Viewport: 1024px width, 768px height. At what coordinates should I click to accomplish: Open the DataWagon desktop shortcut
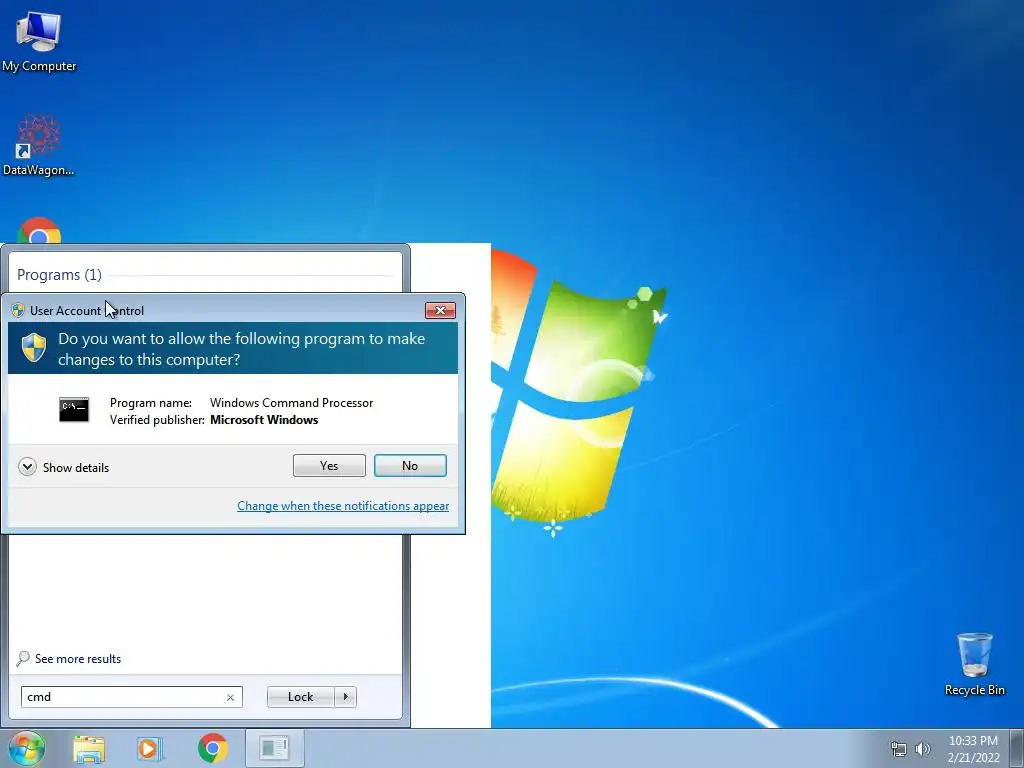tap(39, 146)
